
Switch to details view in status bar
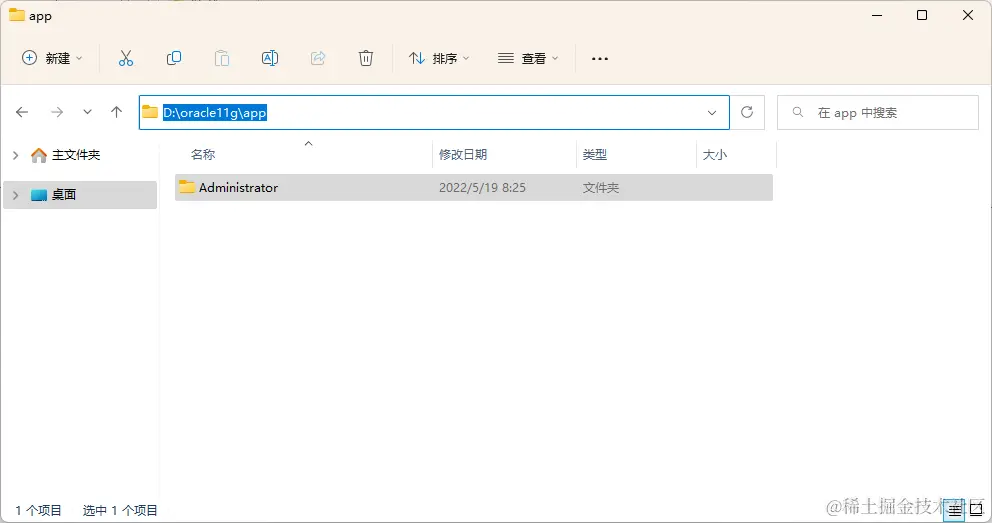954,510
